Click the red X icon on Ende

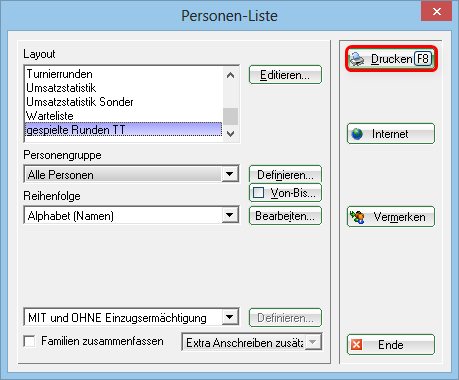coord(357,345)
